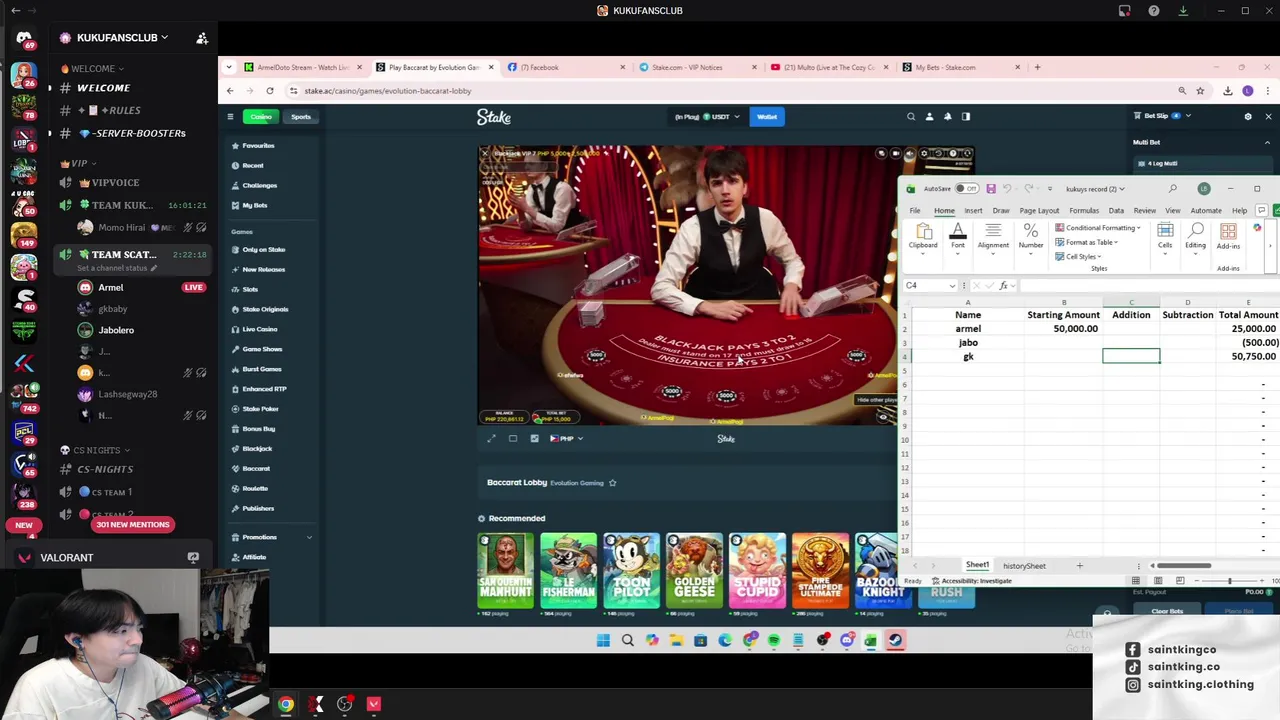Select the cell containing armel

[967, 329]
